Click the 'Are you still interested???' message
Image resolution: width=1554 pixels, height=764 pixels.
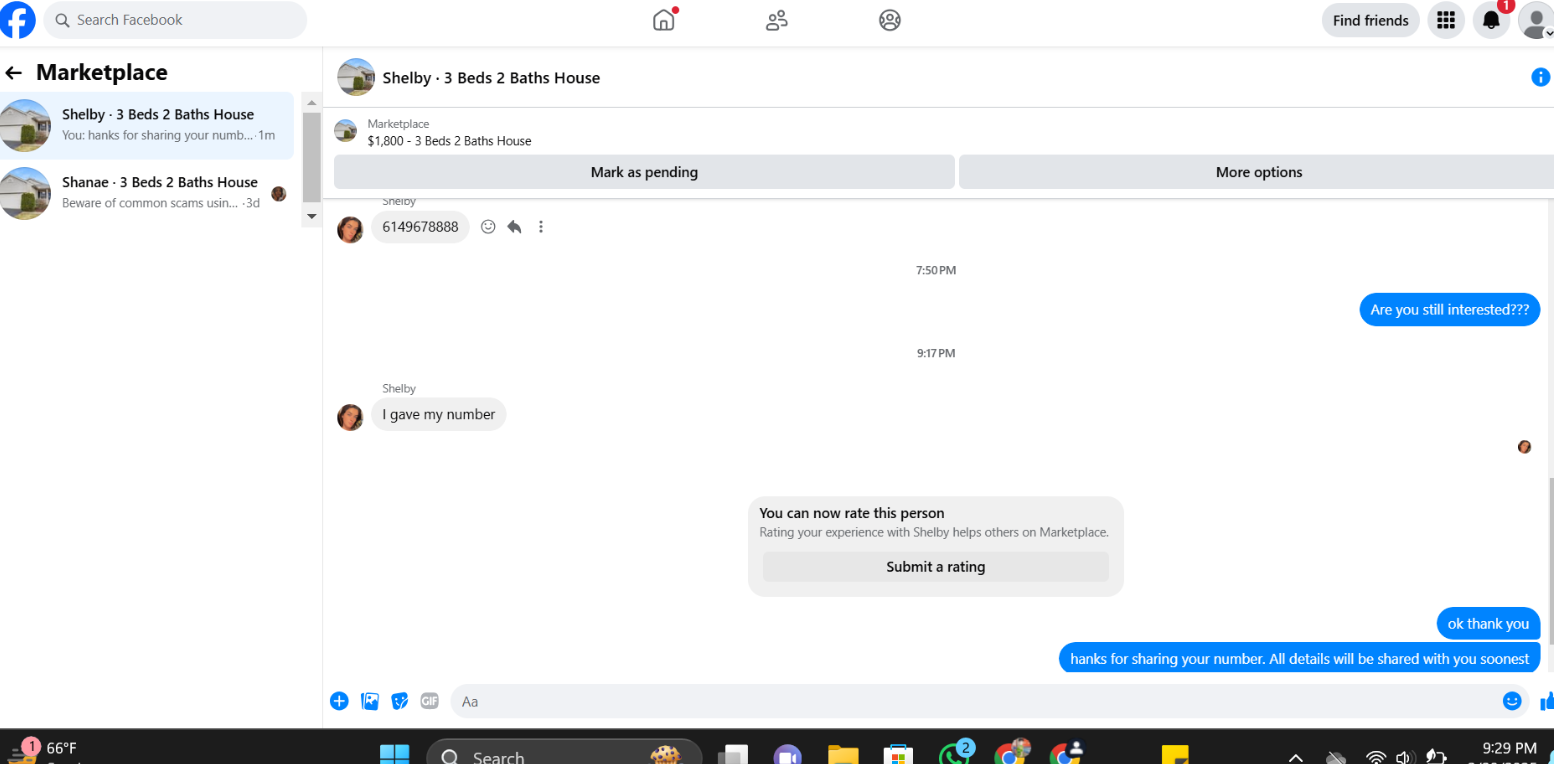(x=1449, y=310)
